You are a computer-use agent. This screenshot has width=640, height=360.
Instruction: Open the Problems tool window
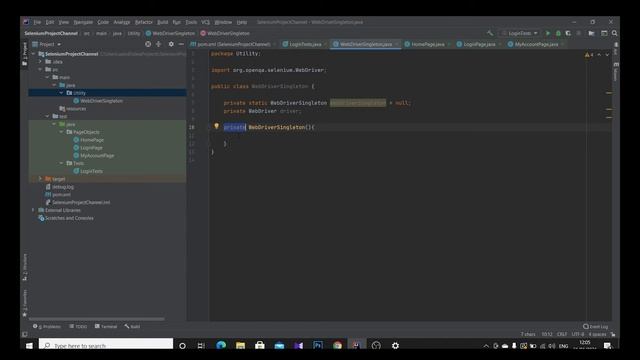coord(47,327)
